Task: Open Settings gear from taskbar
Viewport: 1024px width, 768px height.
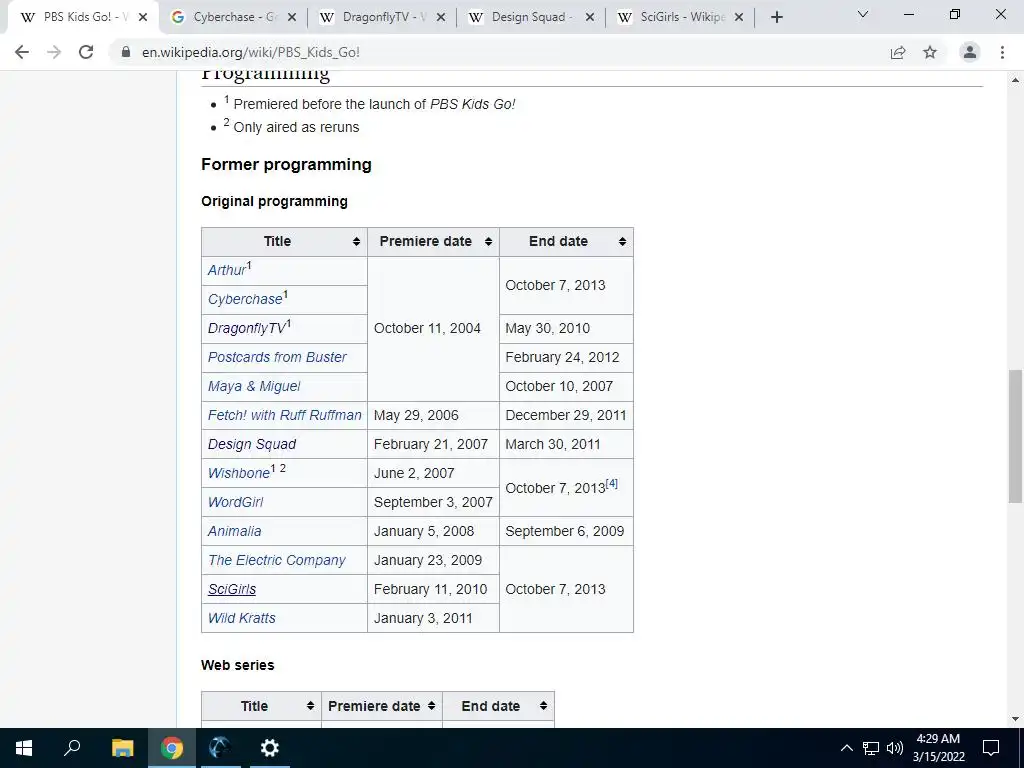Action: click(x=269, y=748)
